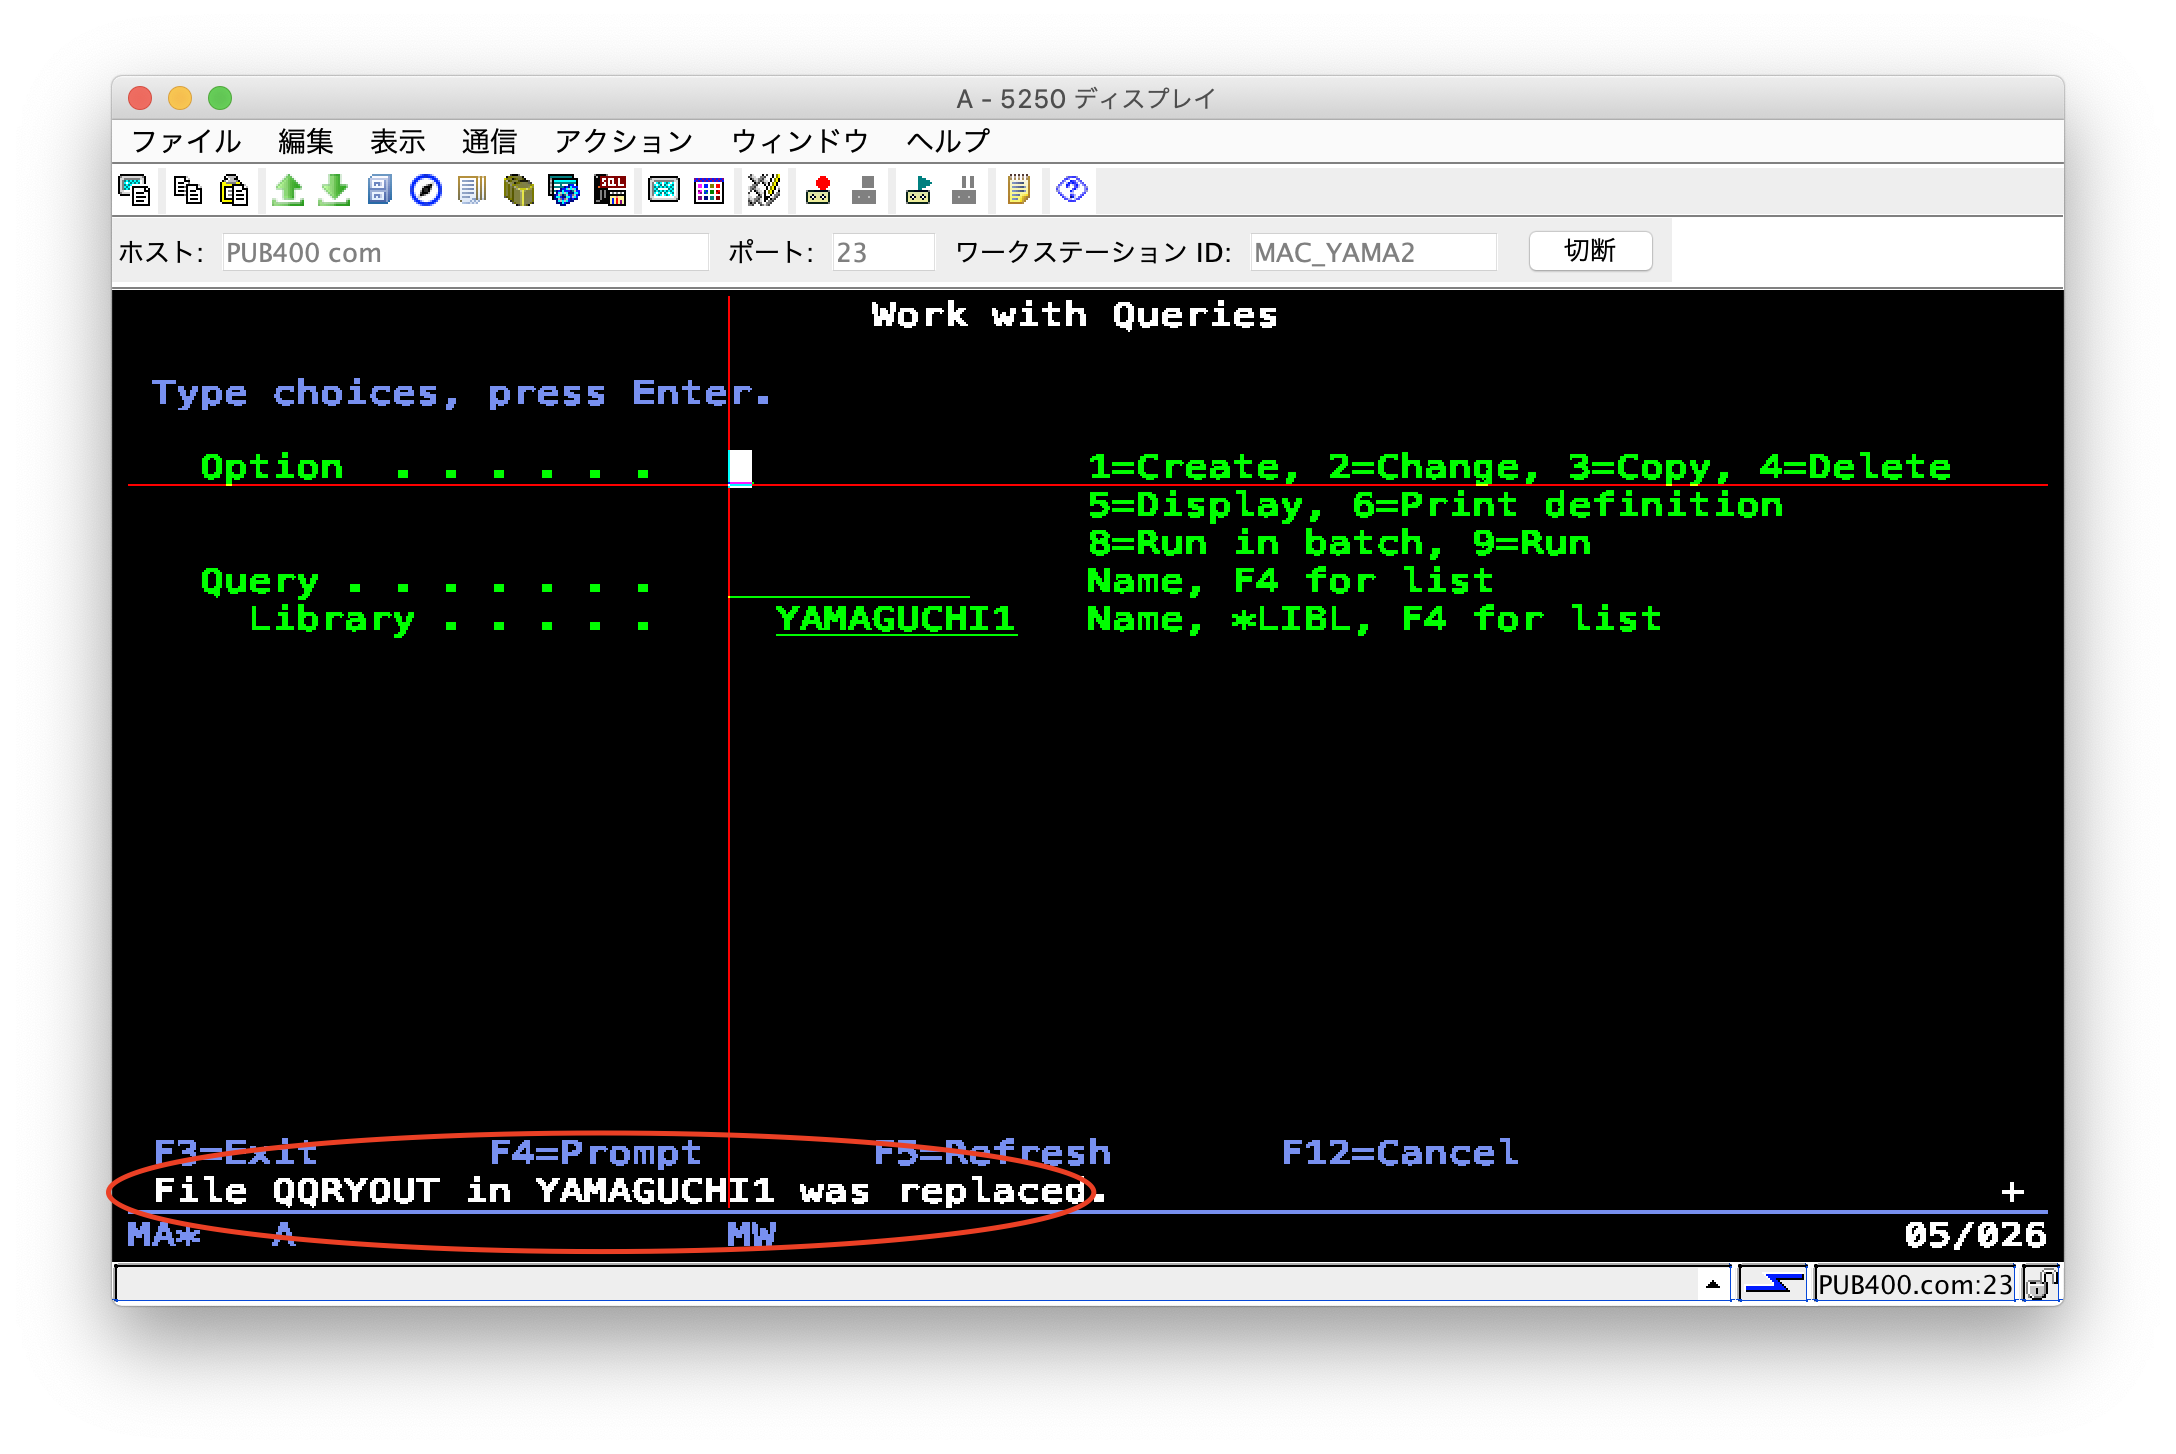Open the 表示 menu
2176x1454 pixels.
pyautogui.click(x=397, y=141)
